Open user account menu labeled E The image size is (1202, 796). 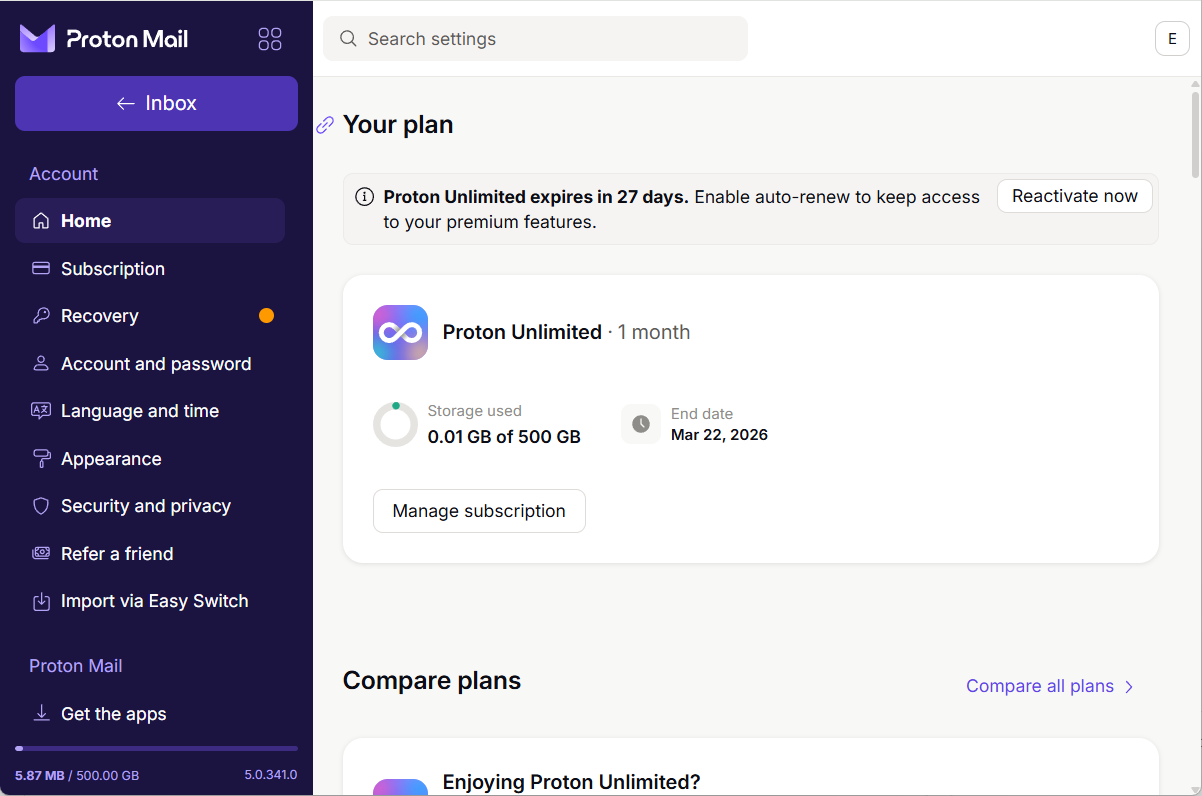1172,39
